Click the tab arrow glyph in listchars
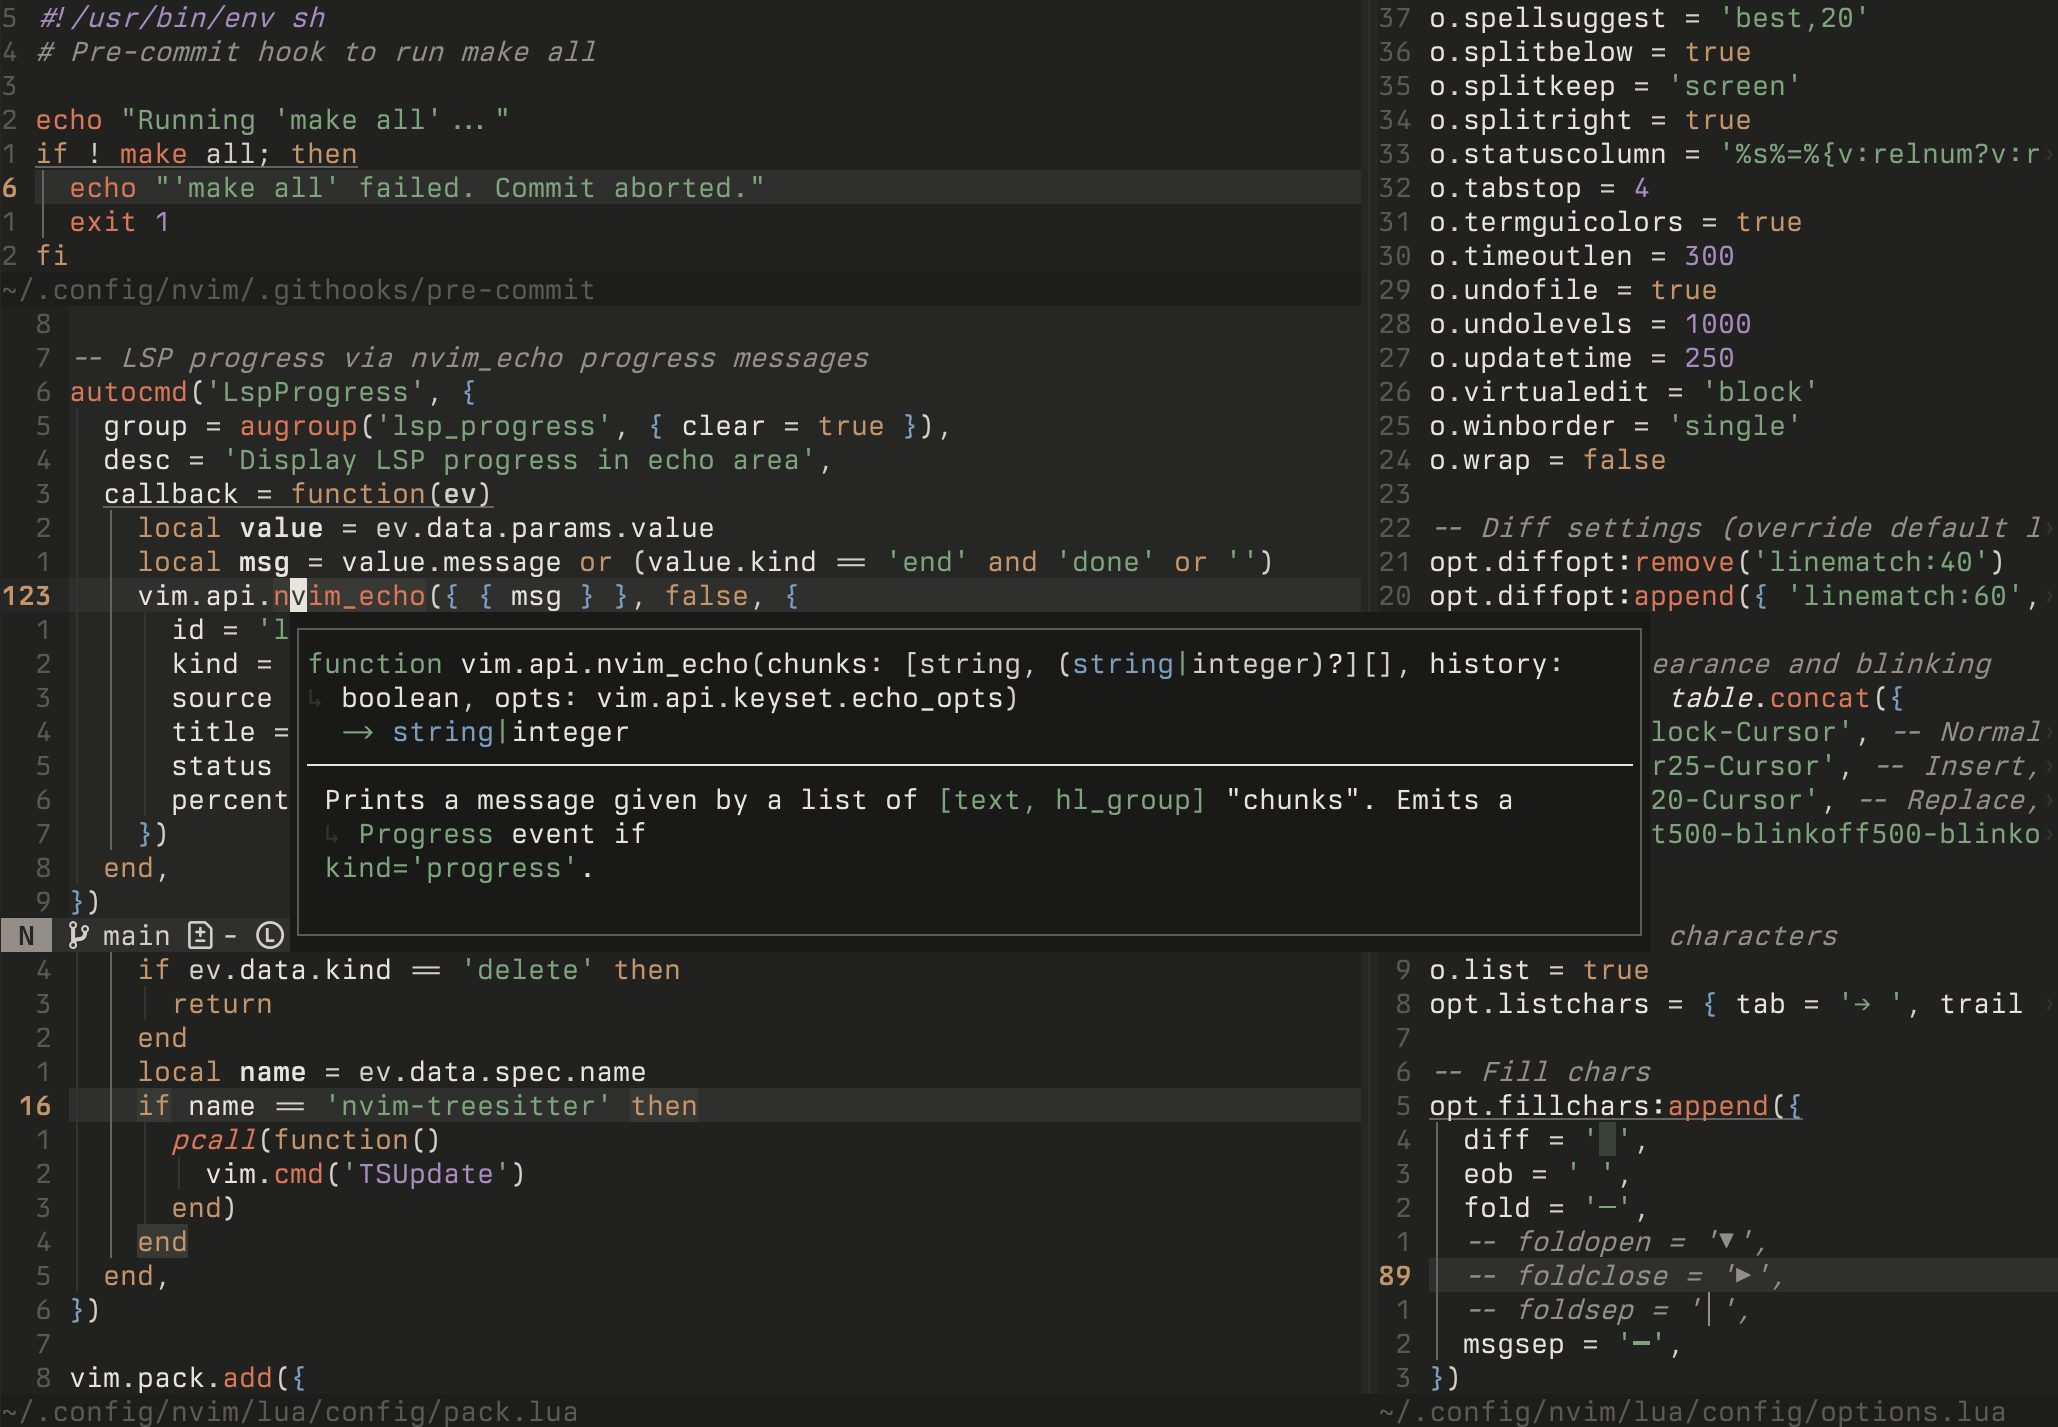The image size is (2058, 1427). click(1861, 1004)
